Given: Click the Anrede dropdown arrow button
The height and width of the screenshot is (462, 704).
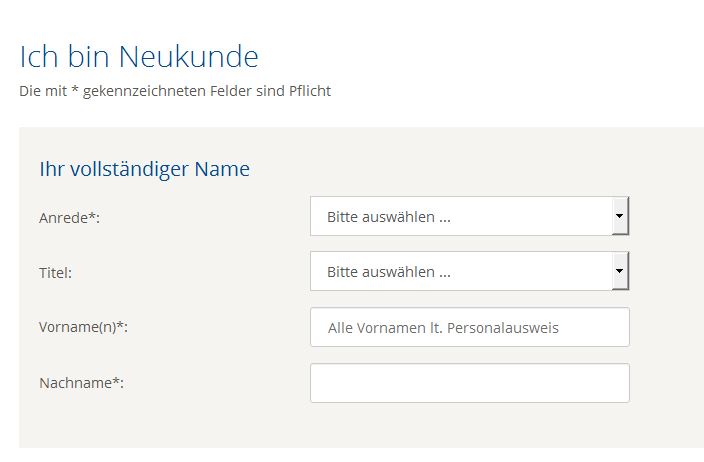Looking at the screenshot, I should pos(620,216).
